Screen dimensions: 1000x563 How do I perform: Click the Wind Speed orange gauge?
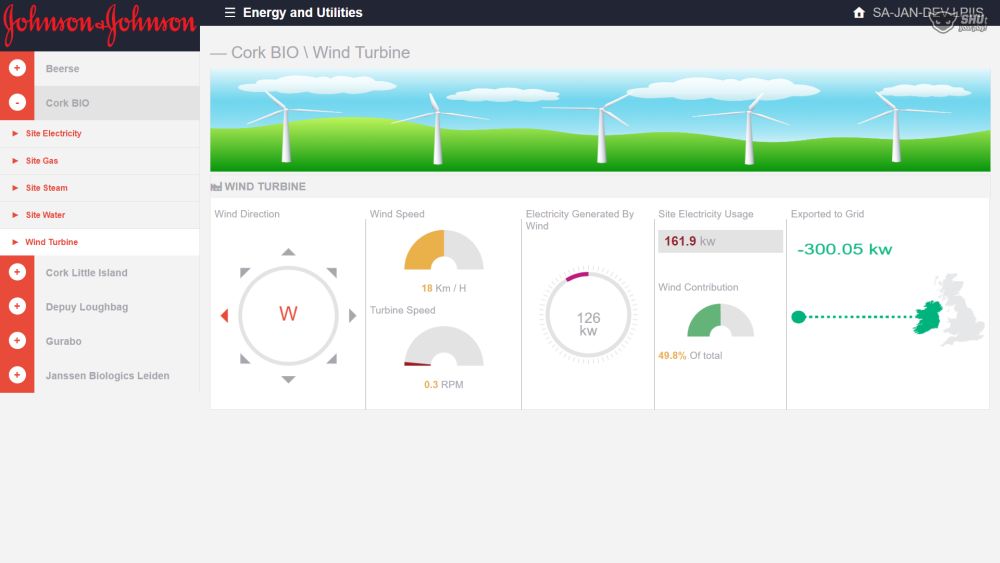[444, 250]
